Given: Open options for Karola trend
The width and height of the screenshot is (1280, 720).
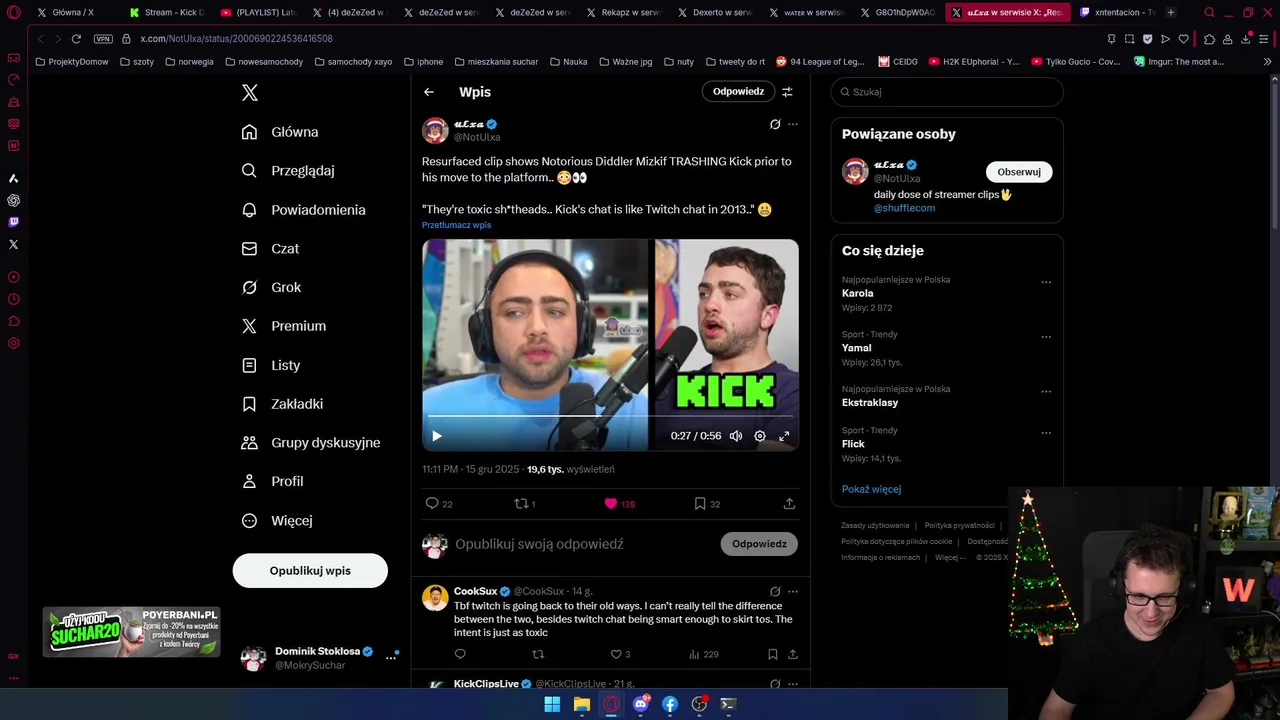Looking at the screenshot, I should click(x=1046, y=282).
